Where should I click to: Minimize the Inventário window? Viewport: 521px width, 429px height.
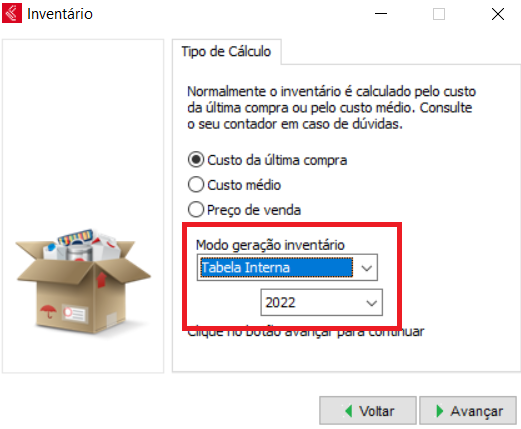coord(381,14)
